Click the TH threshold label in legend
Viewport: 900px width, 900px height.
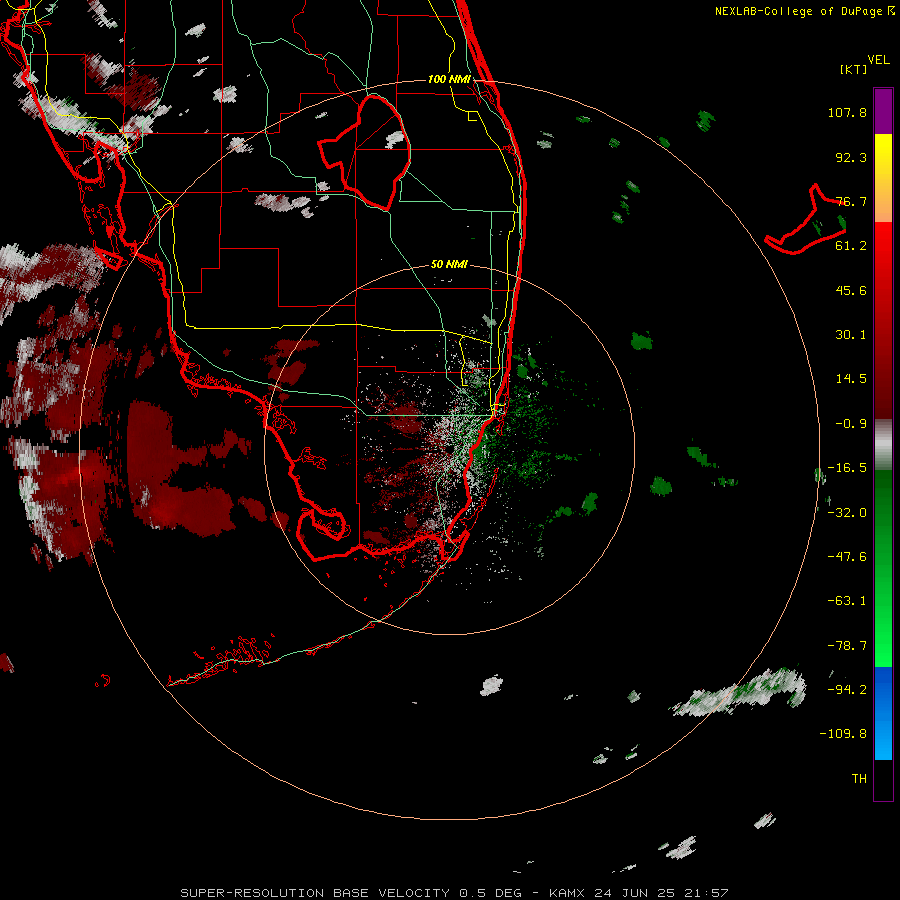tap(859, 779)
